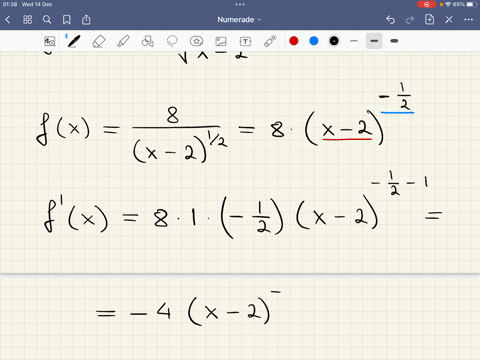Select the Eraser tool
The width and height of the screenshot is (480, 360).
pos(98,41)
